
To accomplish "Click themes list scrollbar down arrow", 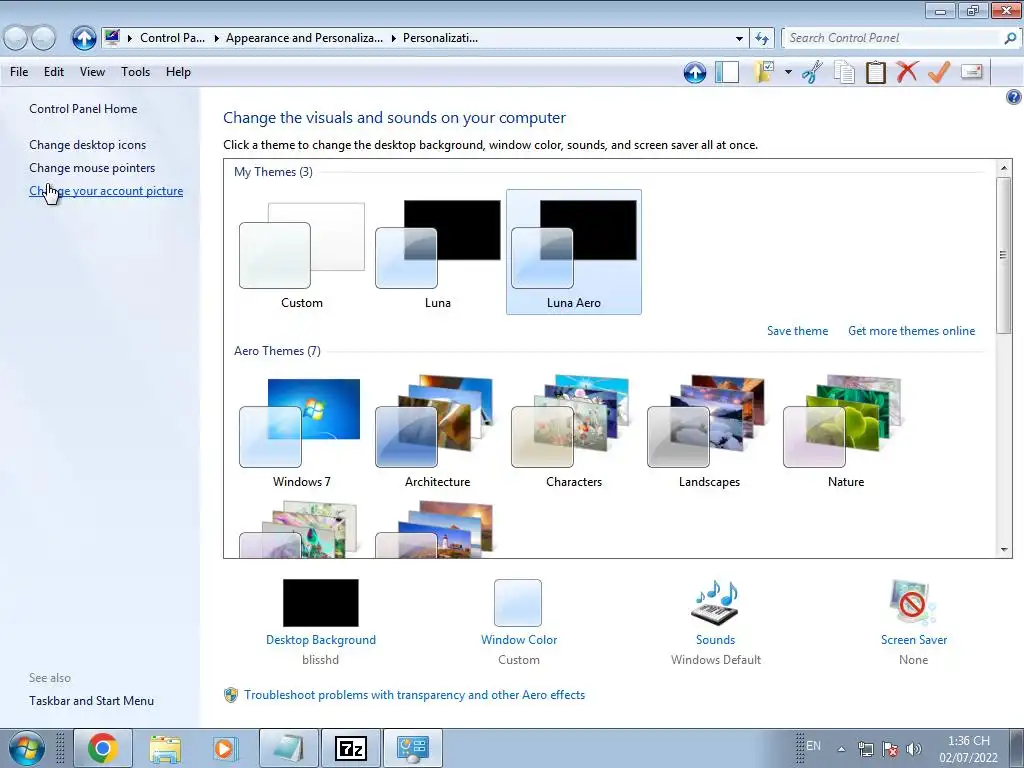I will (x=1004, y=550).
